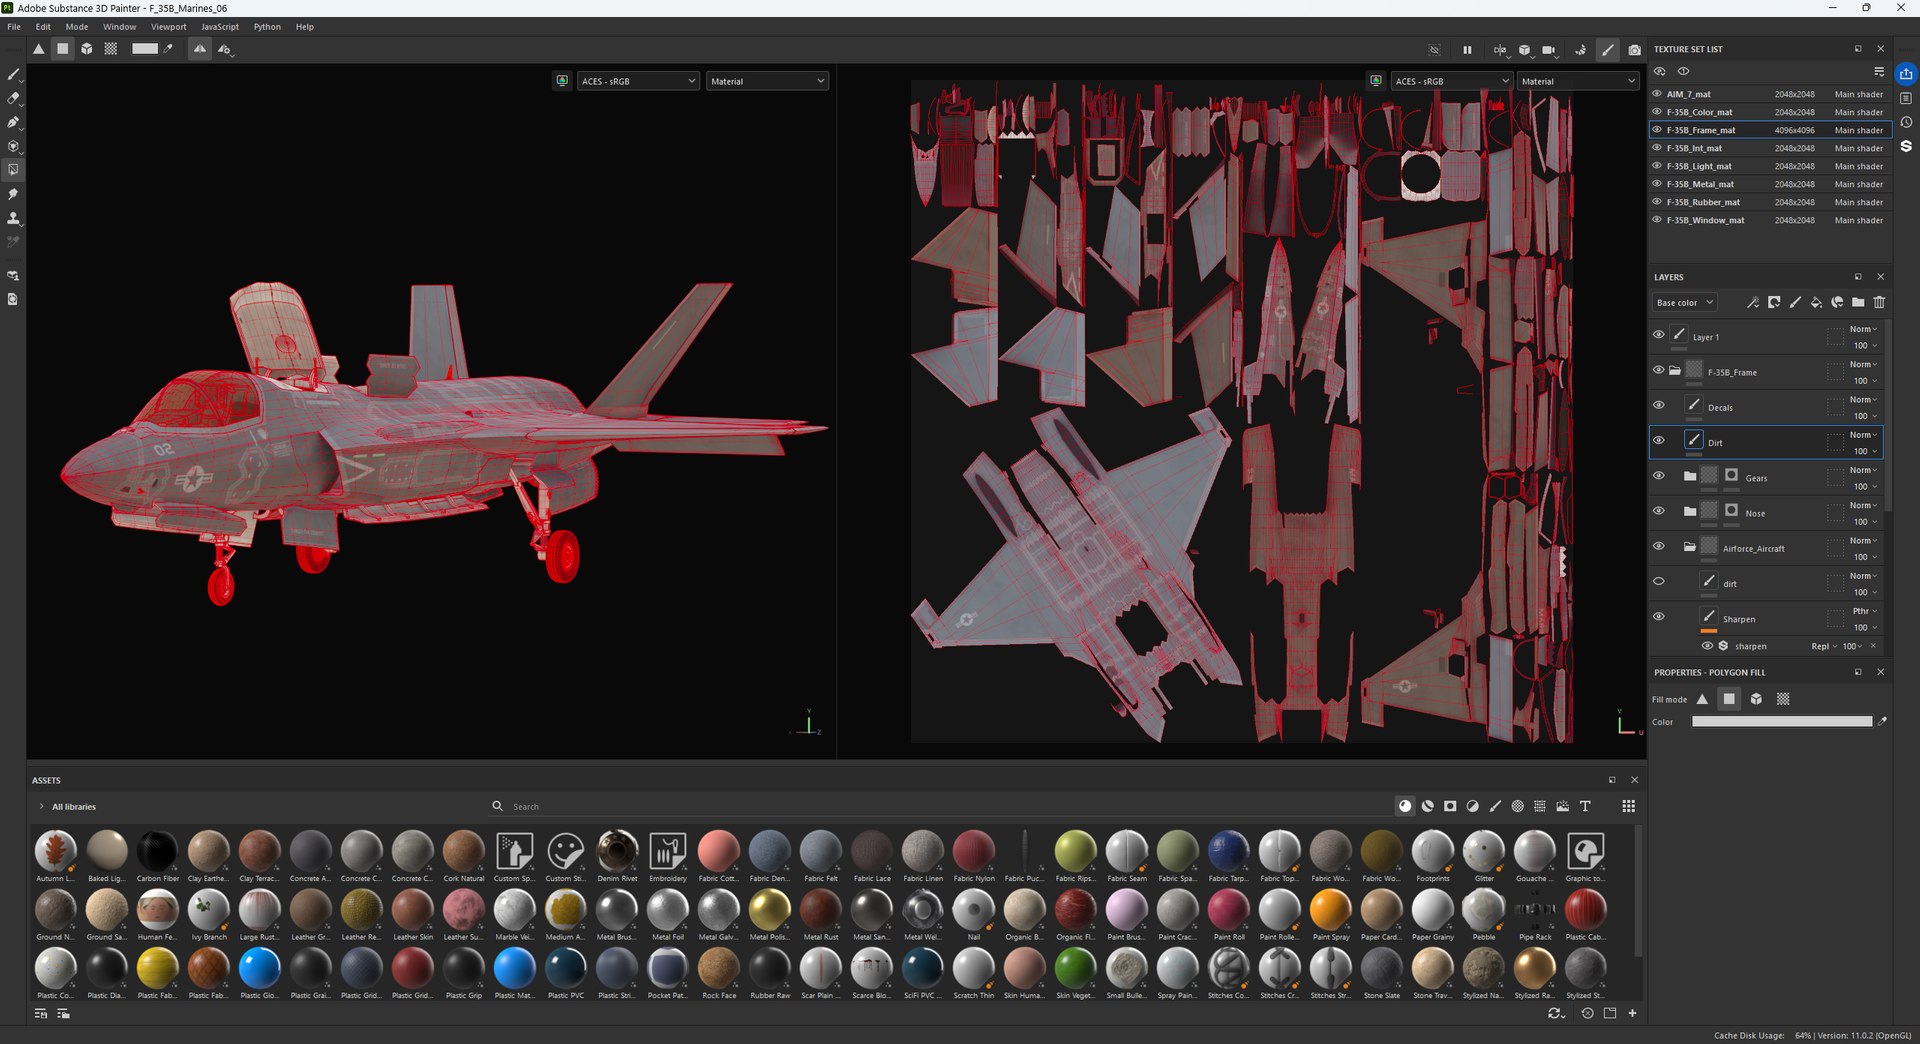Click the top toolbar fill color swatch
The image size is (1920, 1044).
(145, 48)
